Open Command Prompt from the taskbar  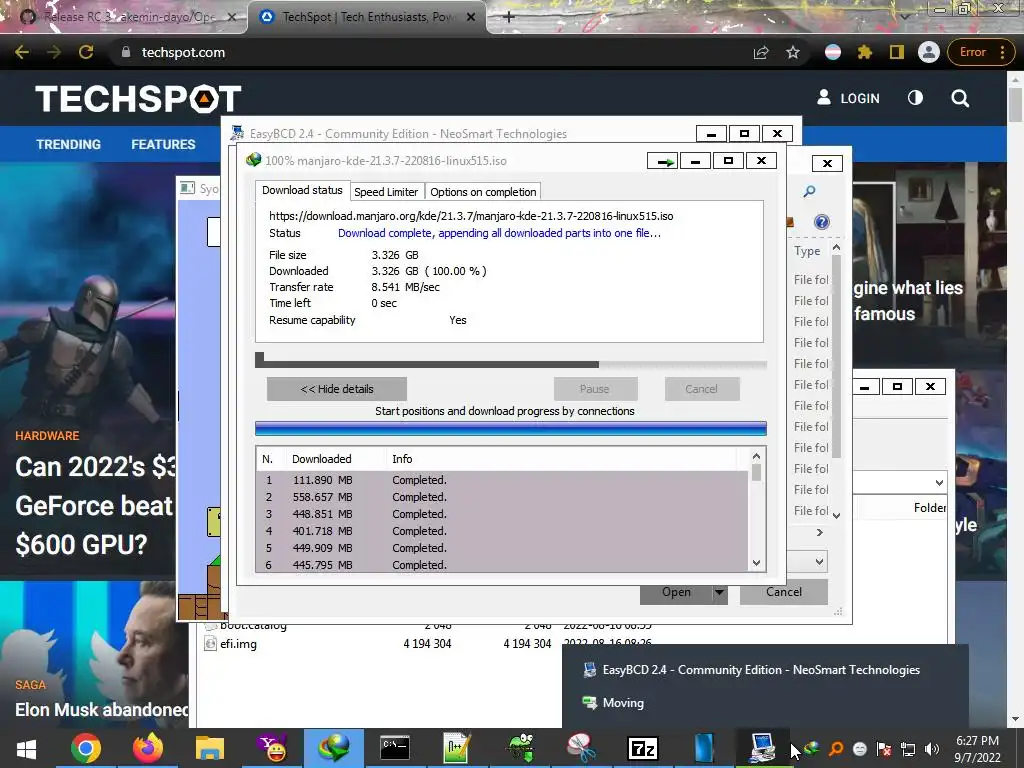[x=395, y=748]
